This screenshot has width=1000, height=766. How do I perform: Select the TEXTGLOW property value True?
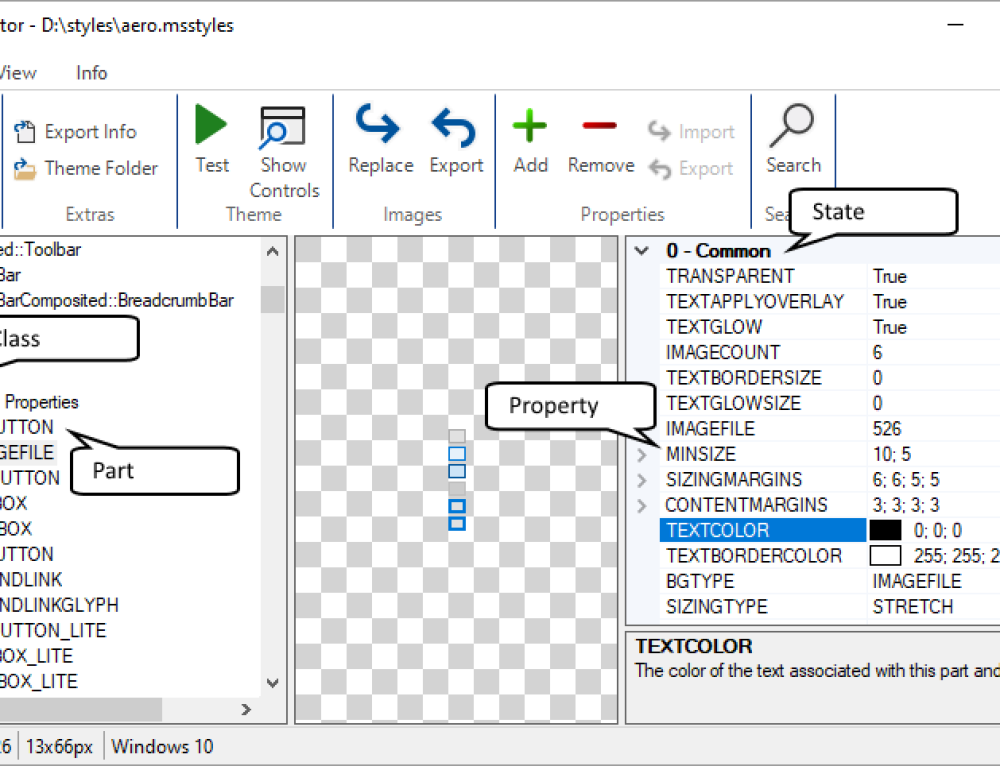889,327
